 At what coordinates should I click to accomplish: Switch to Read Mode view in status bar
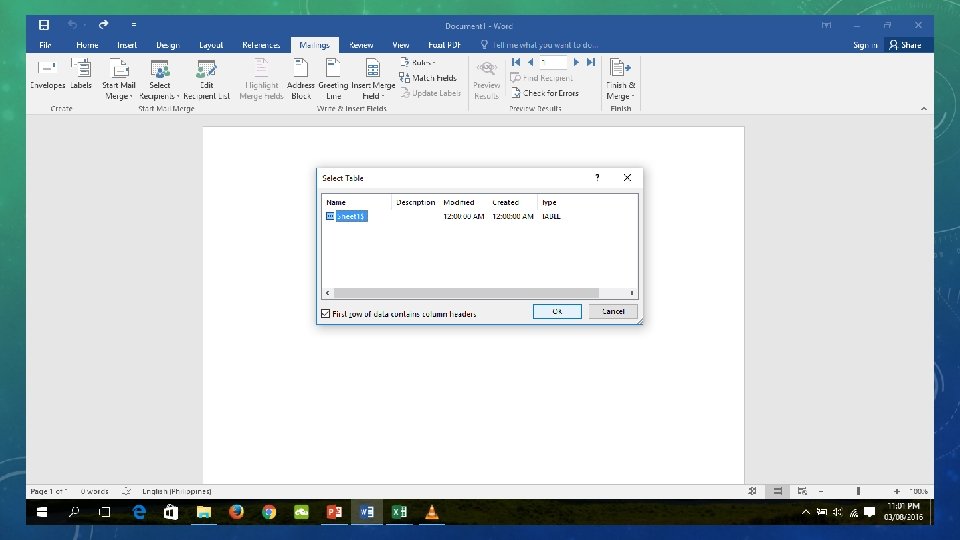point(752,491)
